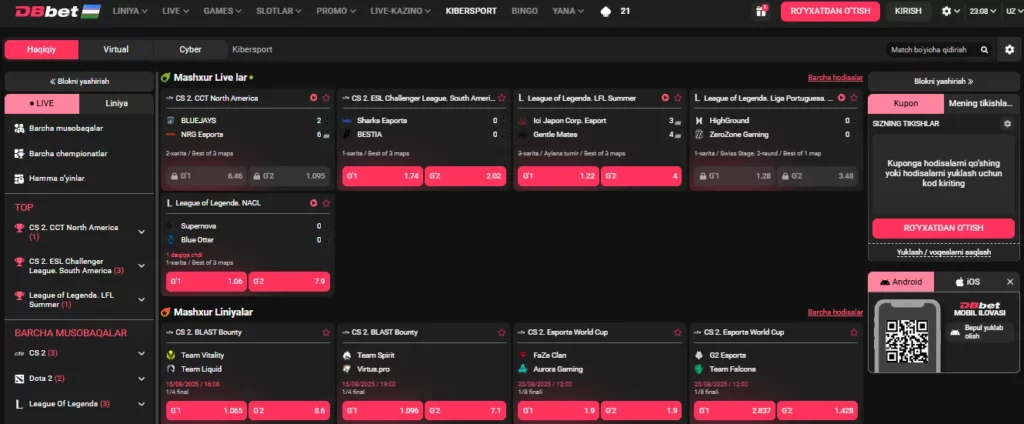Favorite the CS 2. CCT North America match
This screenshot has width=1024, height=424.
click(x=326, y=98)
